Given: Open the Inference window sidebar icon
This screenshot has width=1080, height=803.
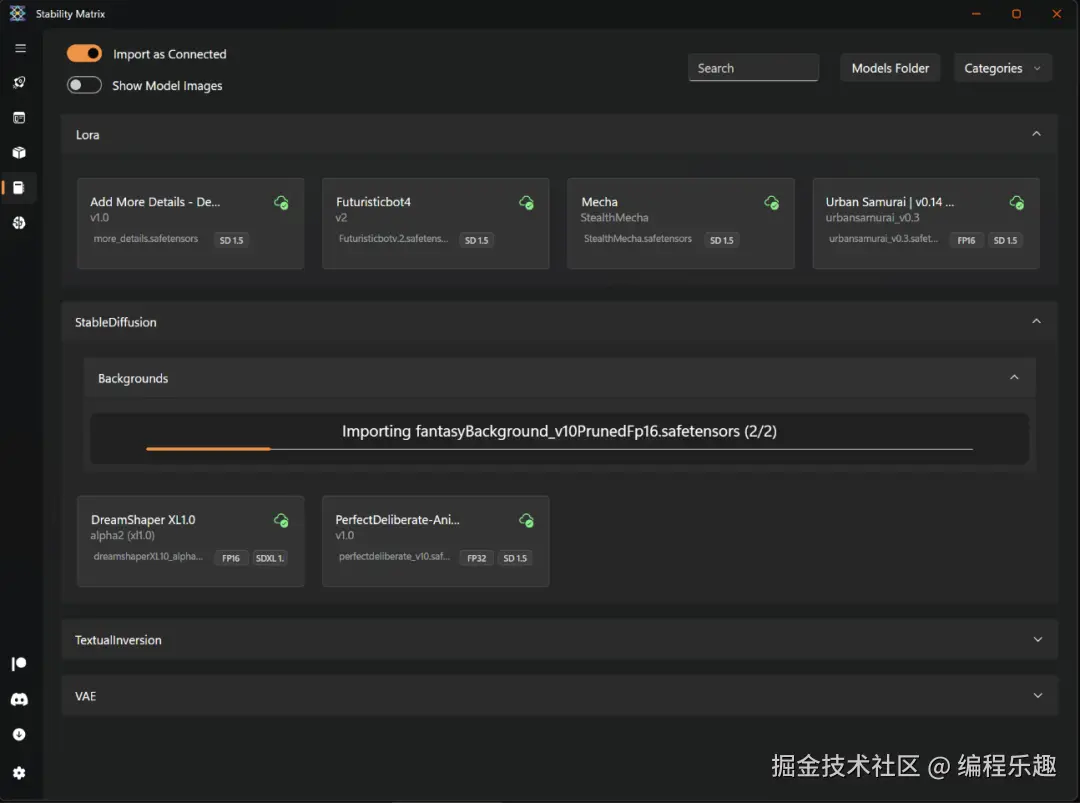Looking at the screenshot, I should pyautogui.click(x=19, y=118).
